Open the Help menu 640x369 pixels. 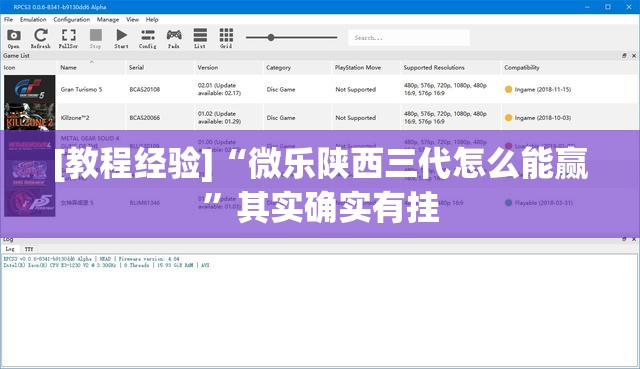(152, 19)
